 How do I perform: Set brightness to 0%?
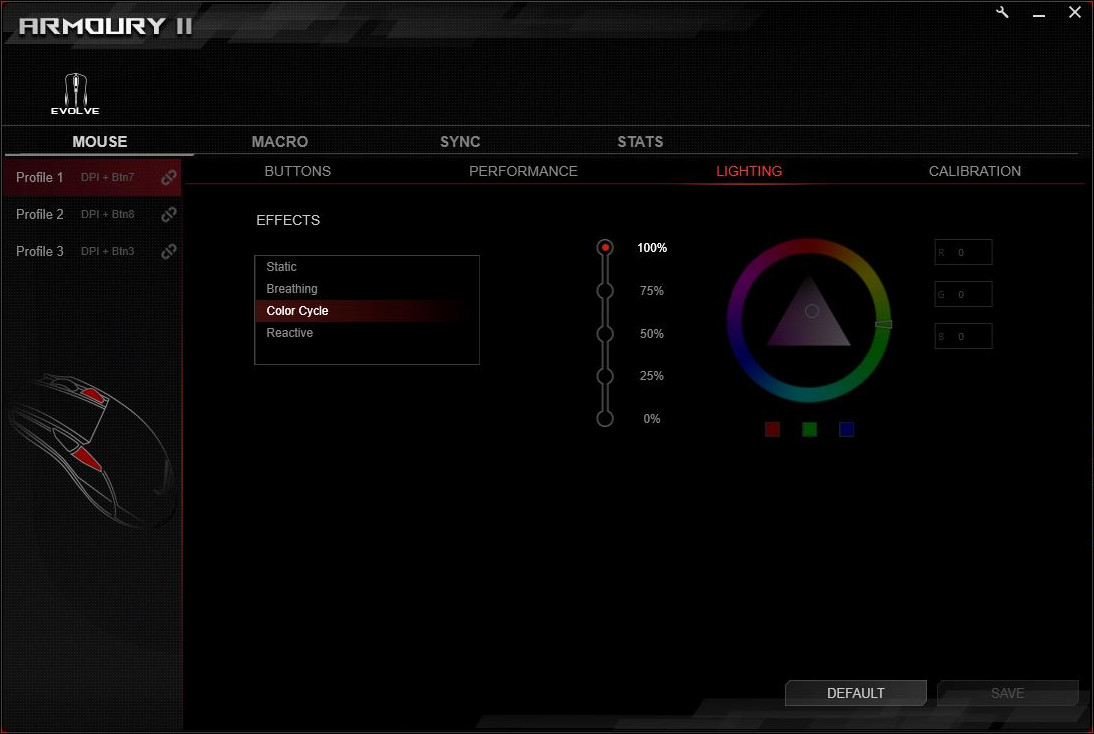(605, 419)
